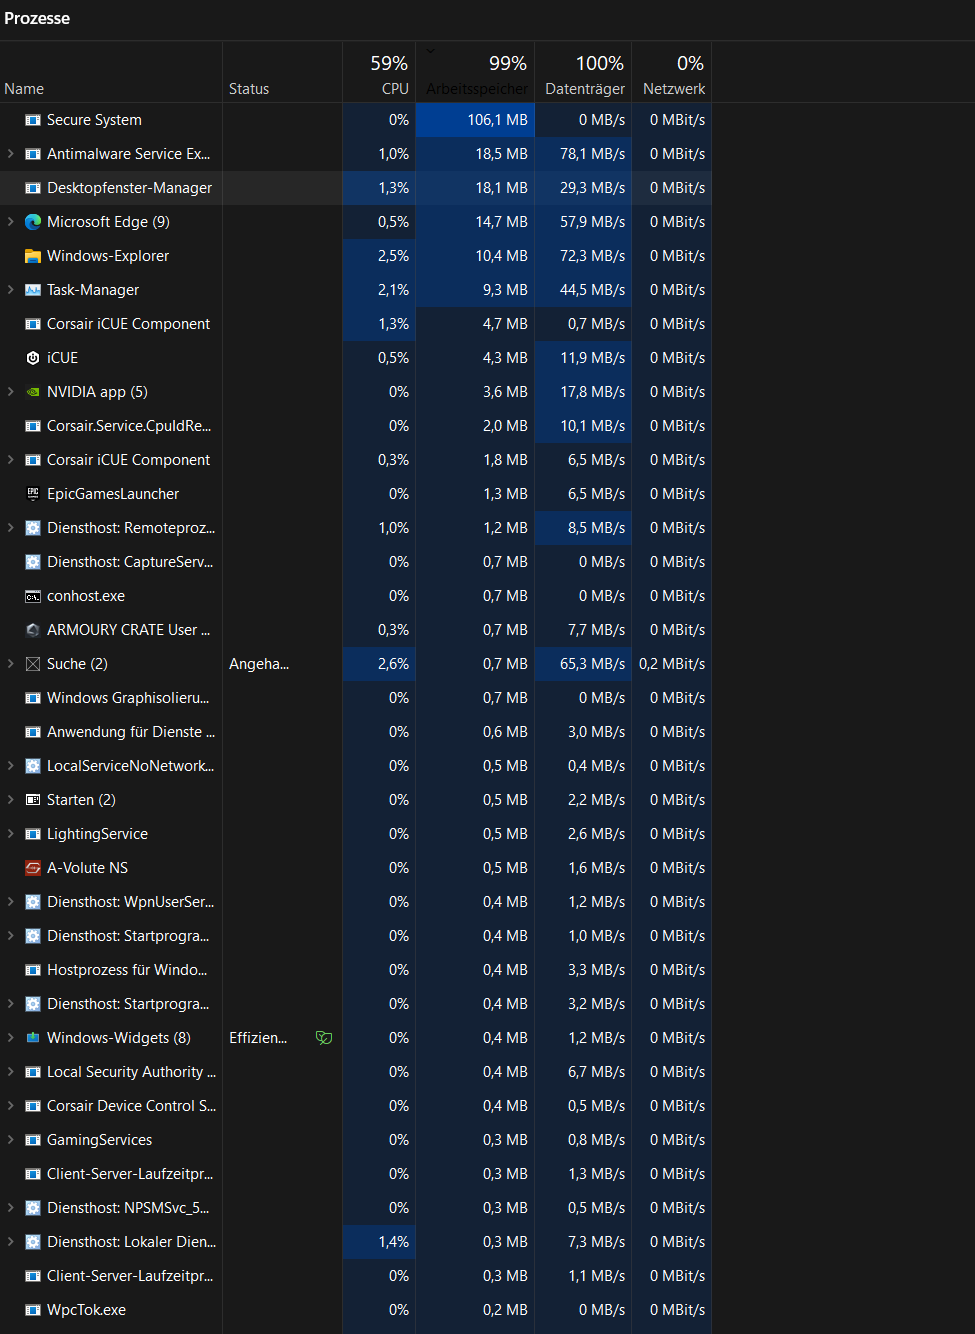Expand the Corsair Device Control Service row
This screenshot has height=1334, width=975.
point(11,1106)
